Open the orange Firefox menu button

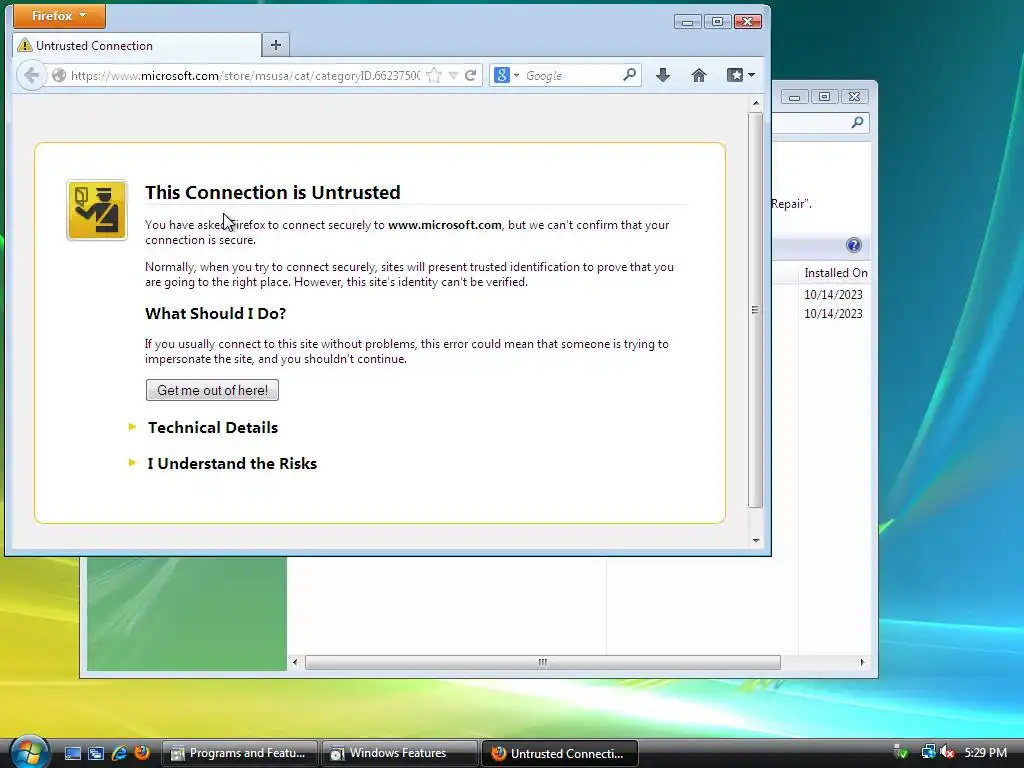(59, 16)
